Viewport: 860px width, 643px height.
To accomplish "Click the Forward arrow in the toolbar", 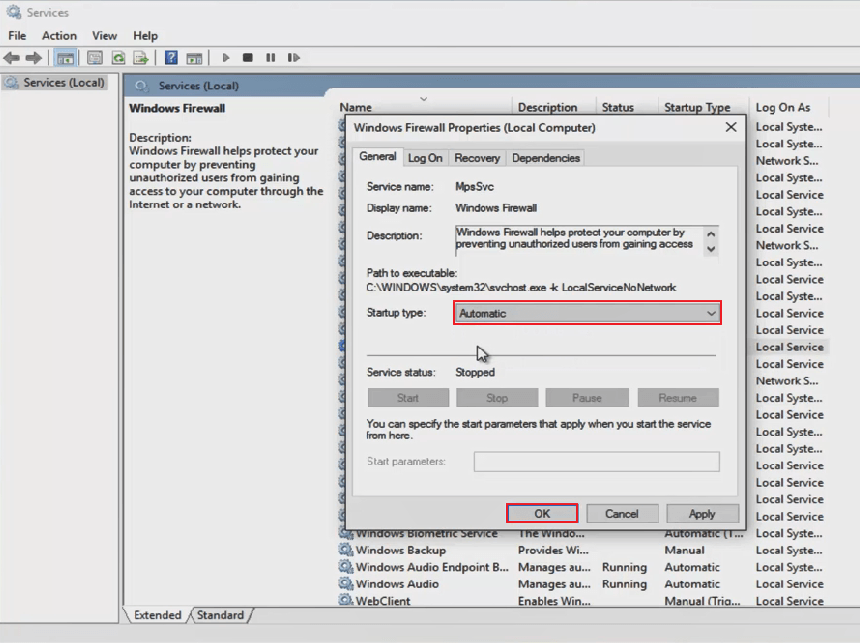I will coord(34,58).
